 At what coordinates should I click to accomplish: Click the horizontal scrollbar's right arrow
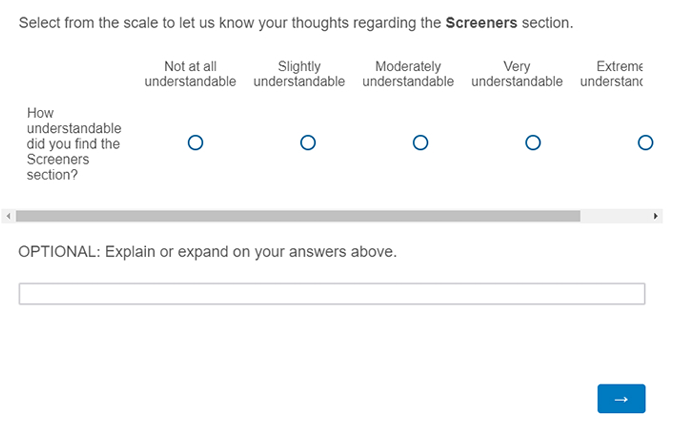[x=656, y=216]
